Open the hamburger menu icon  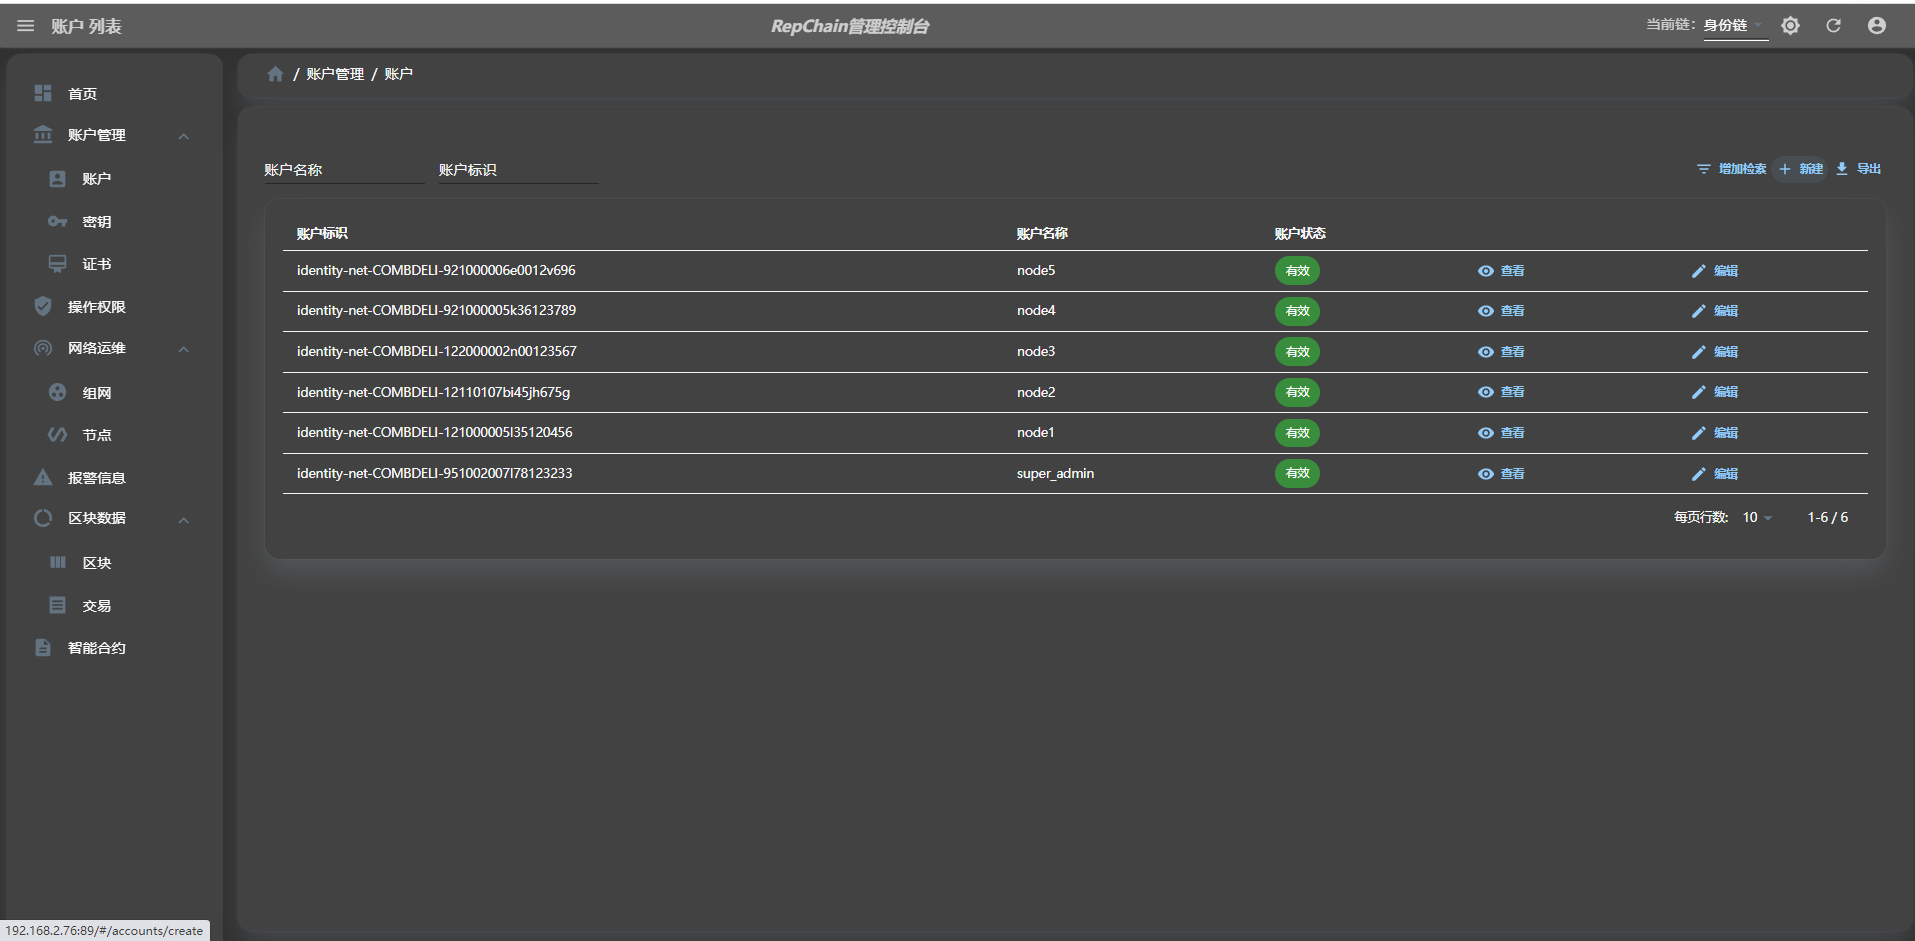[26, 26]
